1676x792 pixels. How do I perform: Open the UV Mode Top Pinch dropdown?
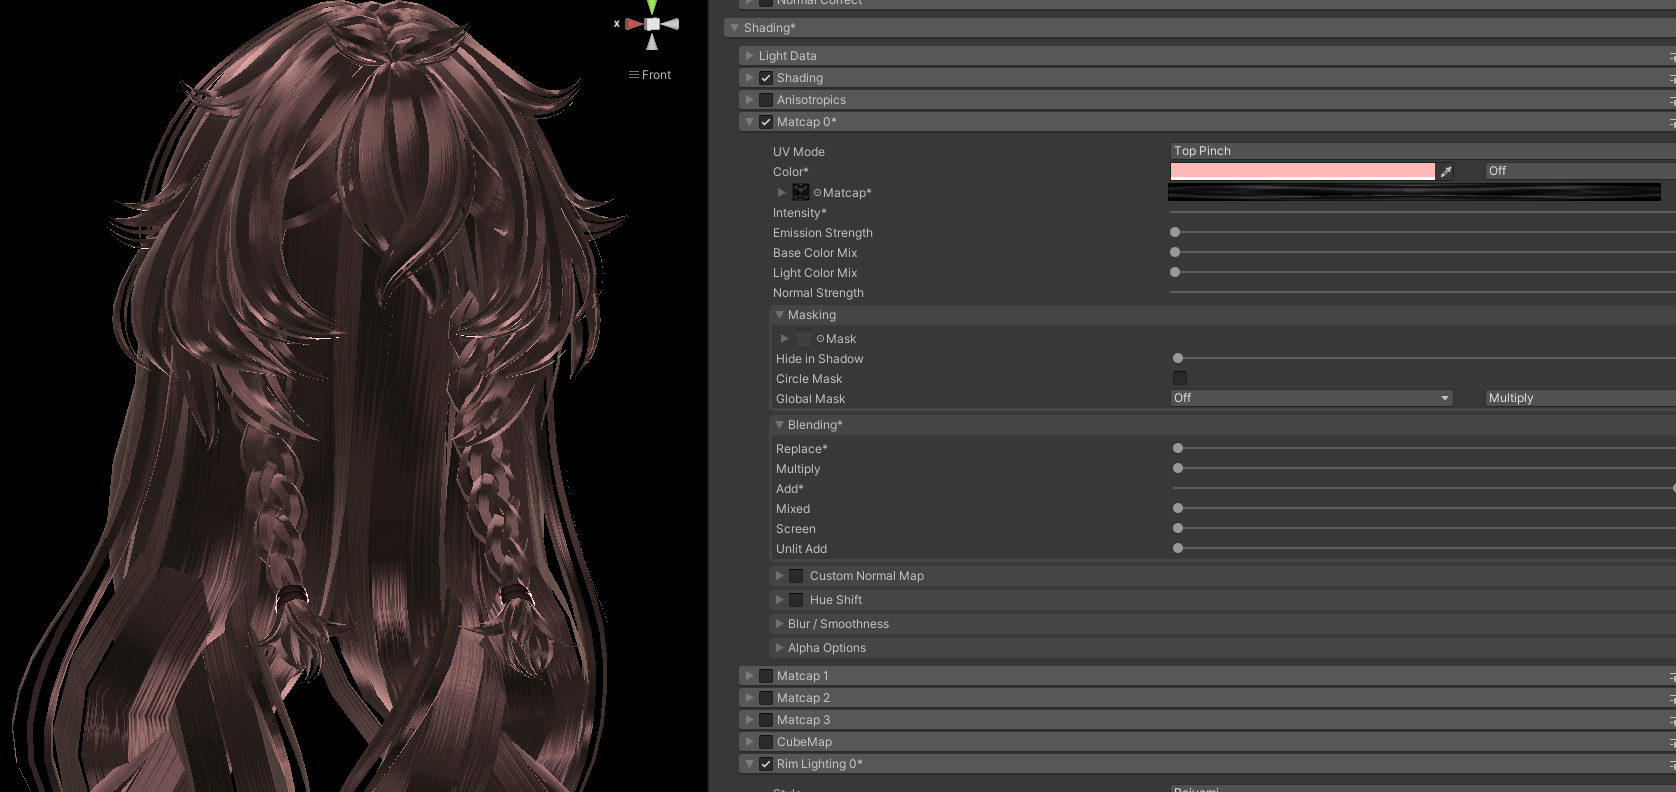pyautogui.click(x=1423, y=151)
